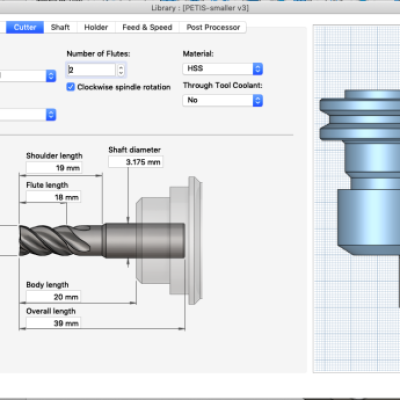Click the translucent holder collet diagram
Viewport: 400px width, 400px height.
pos(169,240)
